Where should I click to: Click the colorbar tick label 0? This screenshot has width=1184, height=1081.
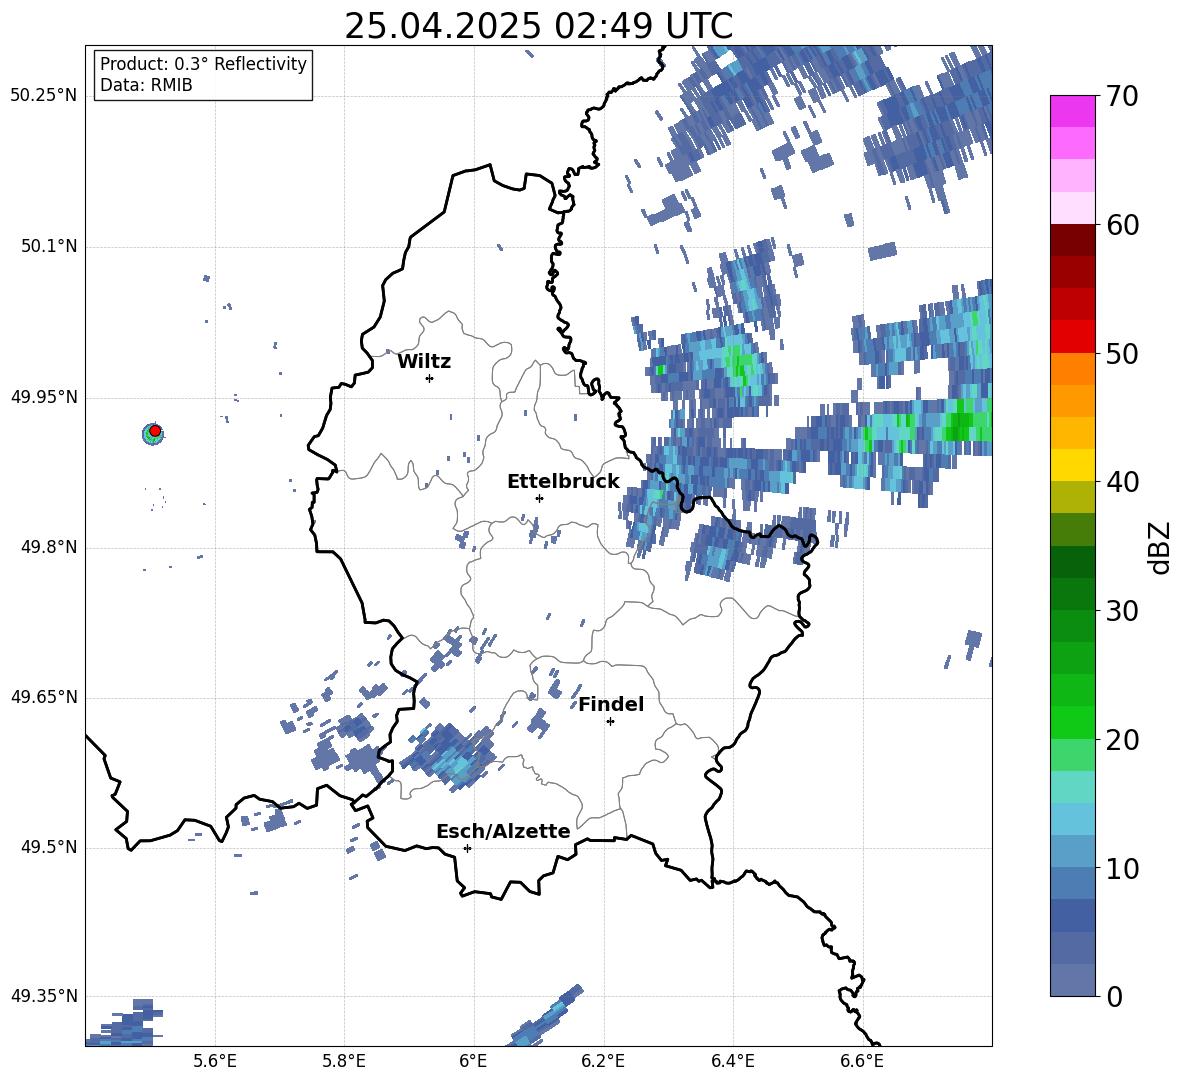click(x=1114, y=997)
